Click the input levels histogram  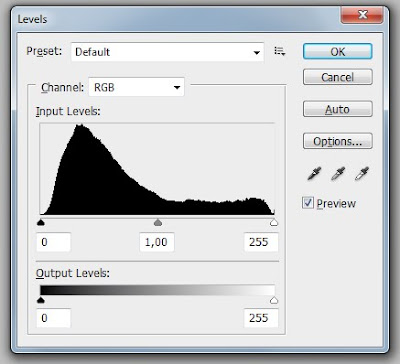[x=157, y=169]
